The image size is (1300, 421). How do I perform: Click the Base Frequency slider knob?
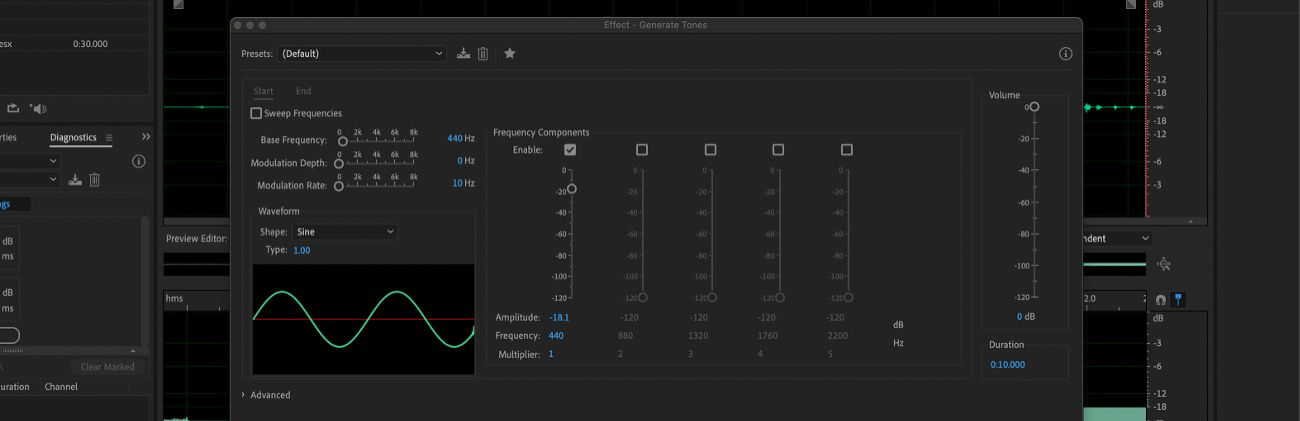(x=343, y=141)
